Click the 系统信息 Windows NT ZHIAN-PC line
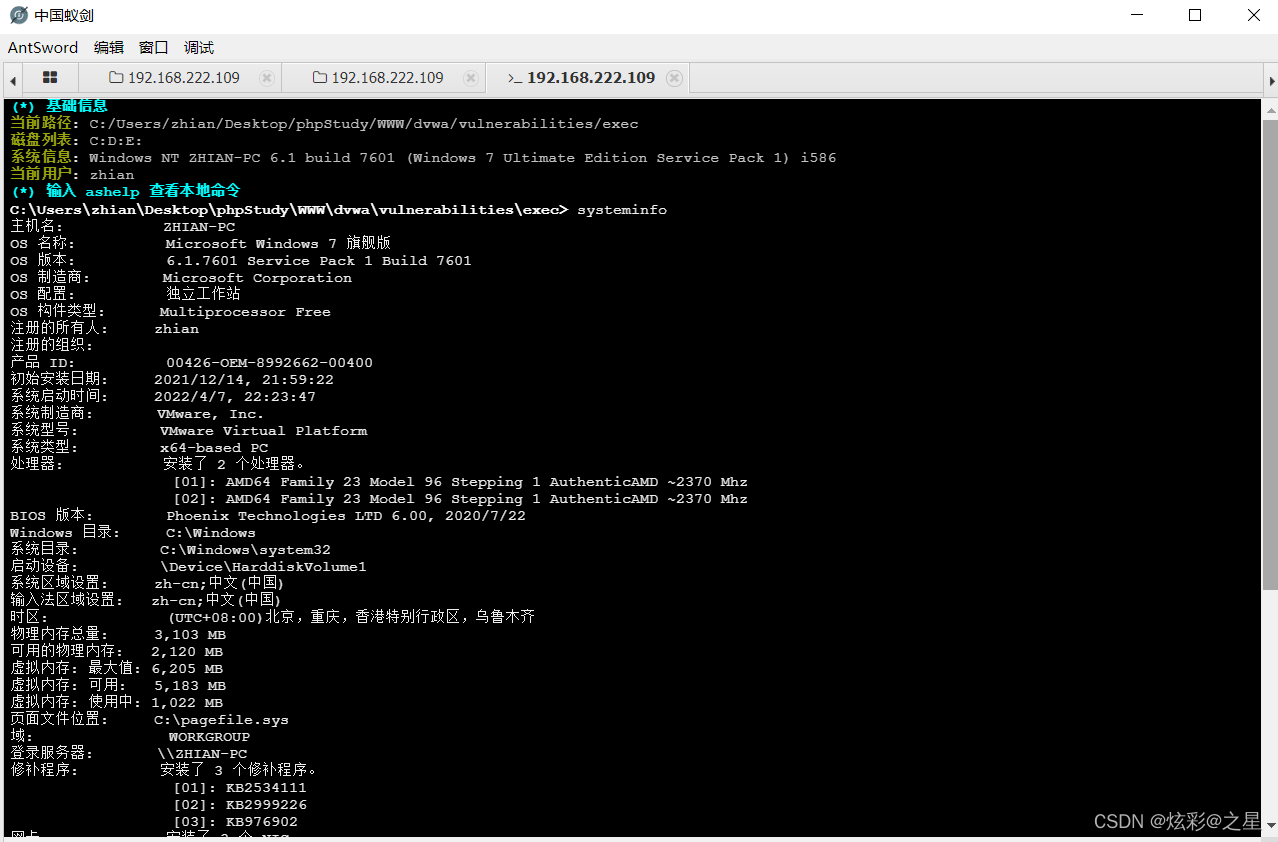The height and width of the screenshot is (842, 1278). click(x=423, y=158)
